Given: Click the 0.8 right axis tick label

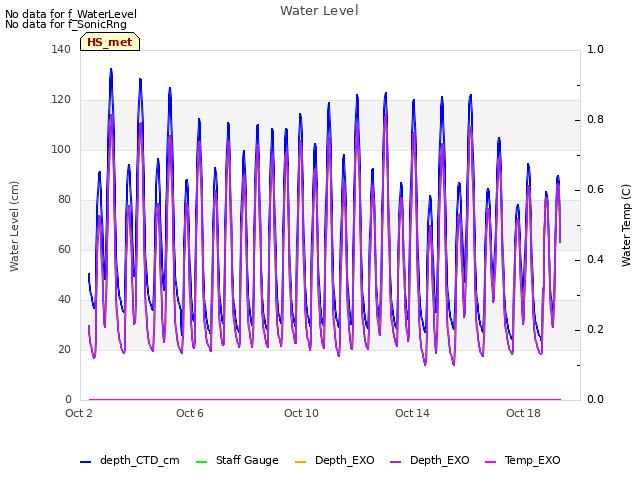Looking at the screenshot, I should tap(595, 120).
